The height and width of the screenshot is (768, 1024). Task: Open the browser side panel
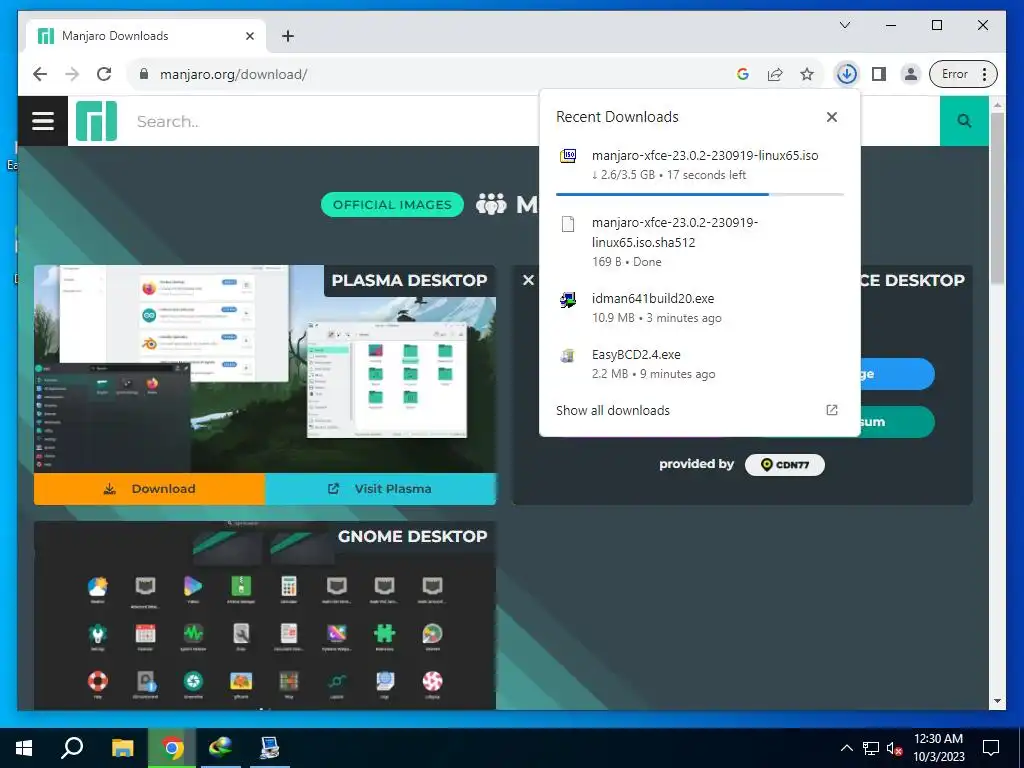879,74
